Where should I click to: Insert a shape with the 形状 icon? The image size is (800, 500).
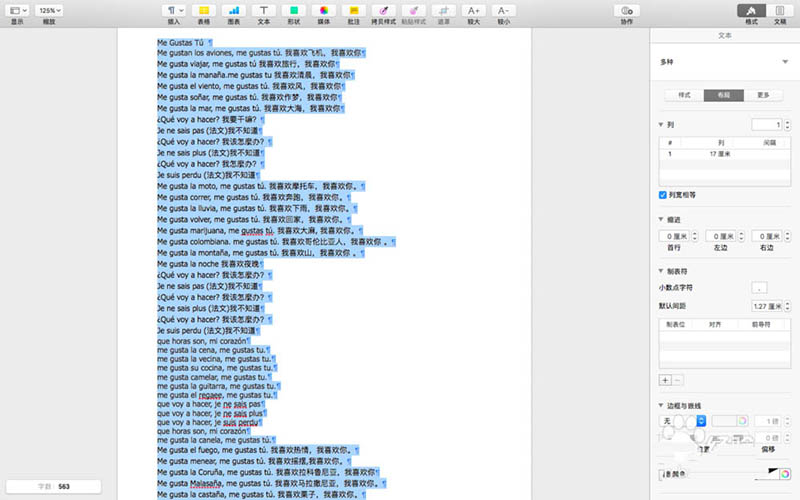click(294, 11)
